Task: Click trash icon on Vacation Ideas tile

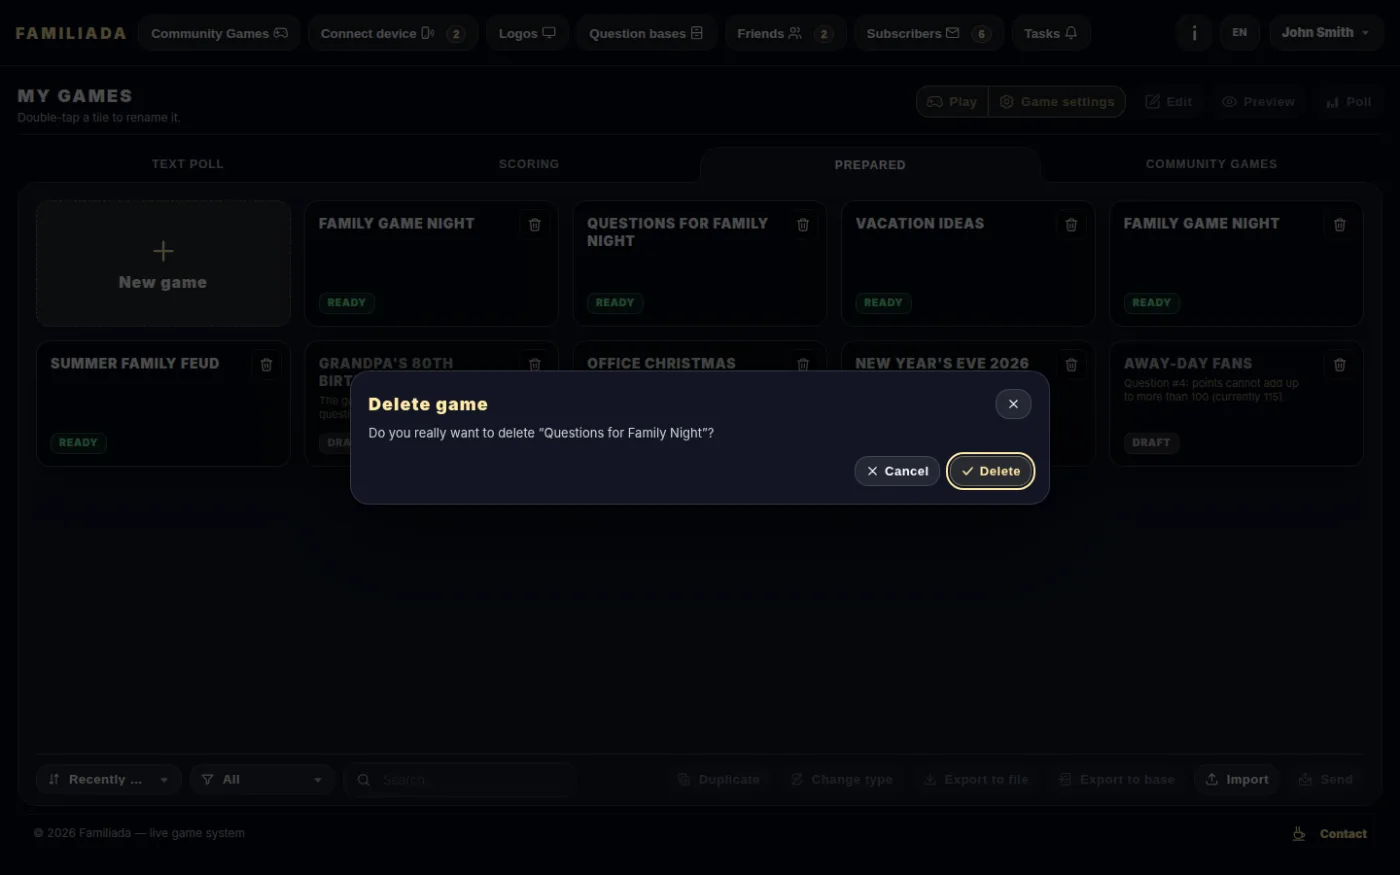Action: [x=1071, y=225]
